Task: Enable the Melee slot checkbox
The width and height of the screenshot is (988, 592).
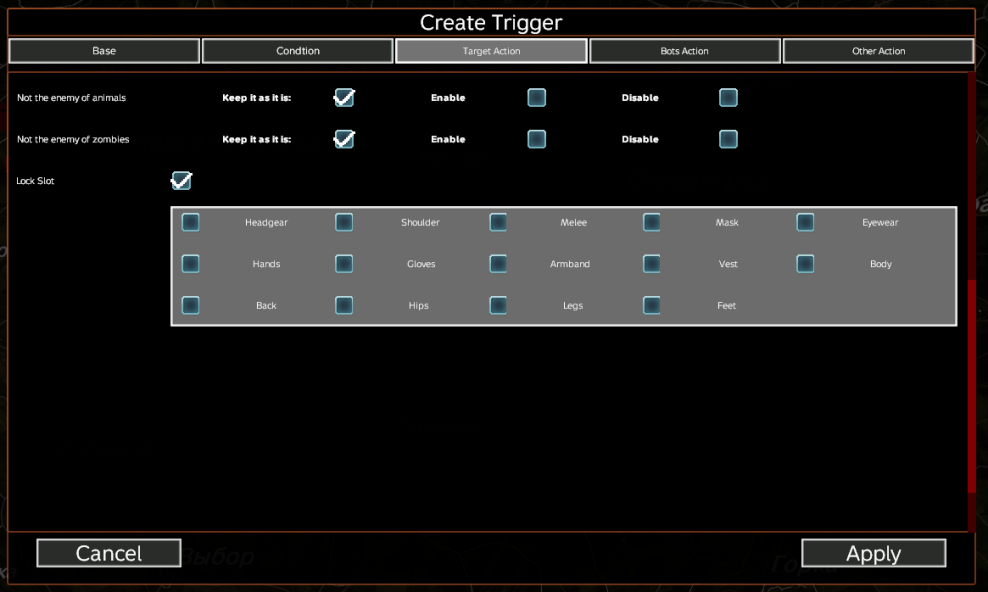Action: pyautogui.click(x=498, y=222)
